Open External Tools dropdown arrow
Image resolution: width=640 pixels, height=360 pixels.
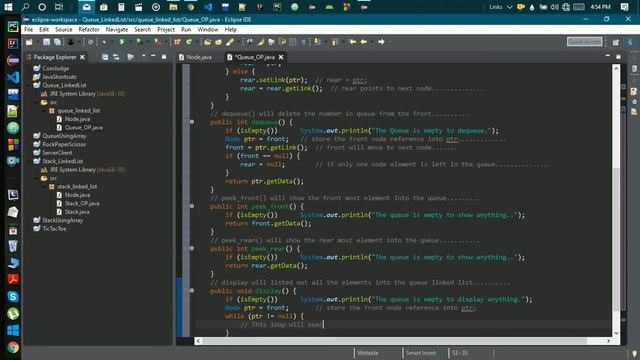tap(166, 42)
